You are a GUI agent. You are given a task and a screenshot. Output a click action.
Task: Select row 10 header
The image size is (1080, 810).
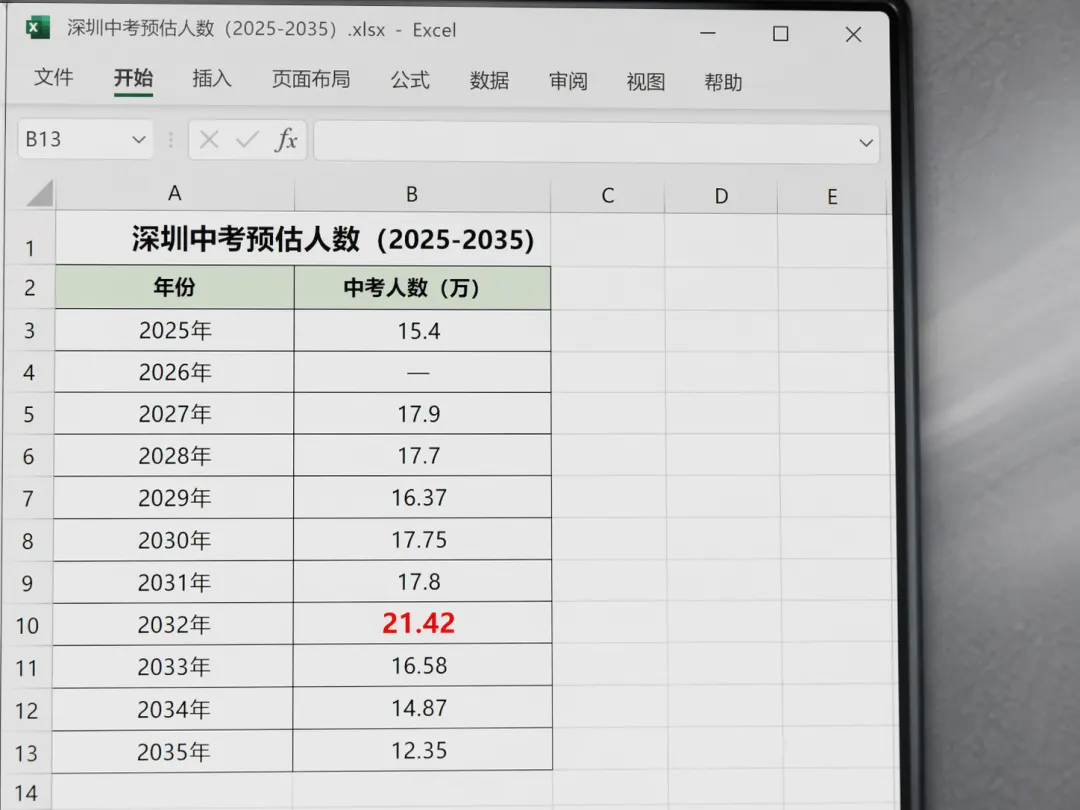point(27,625)
